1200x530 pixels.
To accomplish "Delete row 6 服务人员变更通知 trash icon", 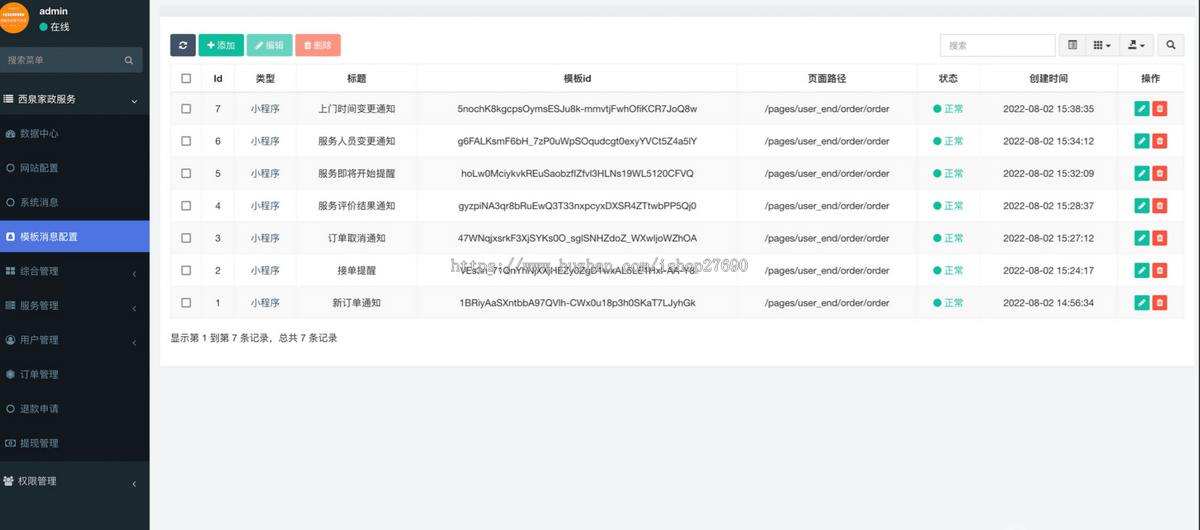I will pyautogui.click(x=1160, y=141).
